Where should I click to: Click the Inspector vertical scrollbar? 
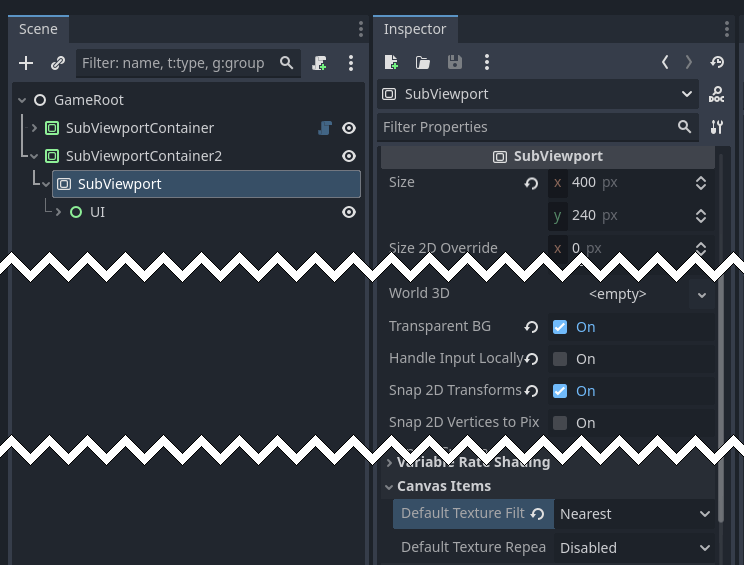pyautogui.click(x=721, y=339)
